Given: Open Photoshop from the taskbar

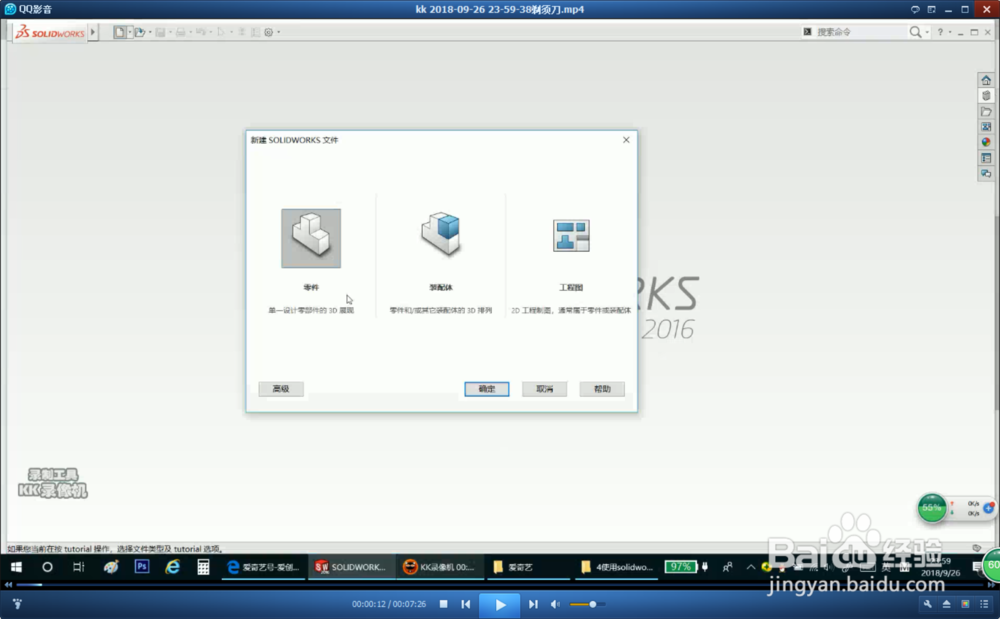Looking at the screenshot, I should pyautogui.click(x=142, y=566).
